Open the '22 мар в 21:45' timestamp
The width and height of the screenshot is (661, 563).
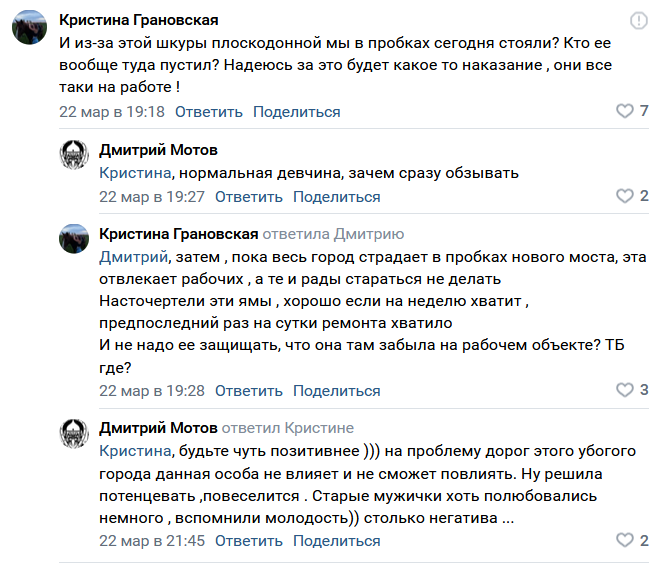point(152,541)
